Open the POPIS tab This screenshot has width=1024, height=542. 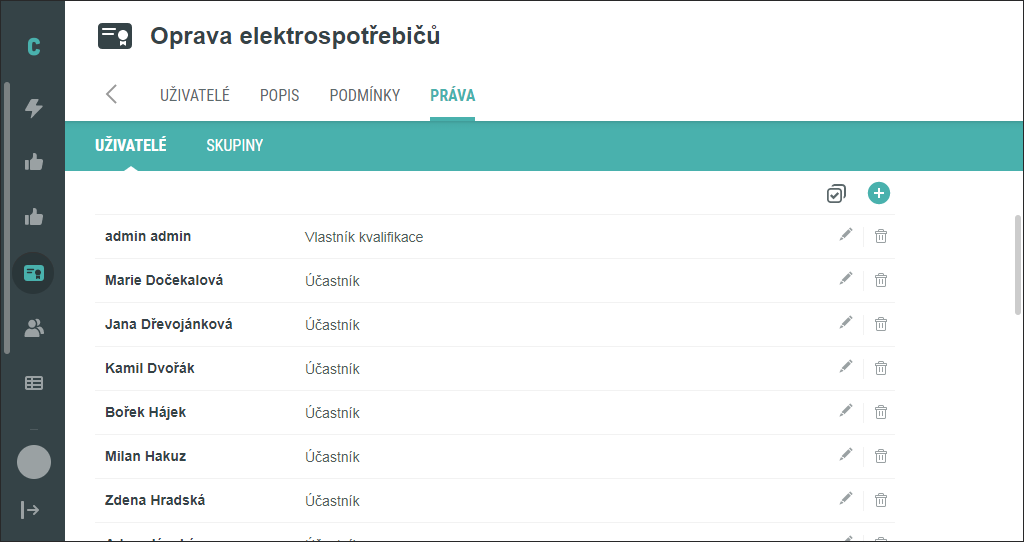280,95
